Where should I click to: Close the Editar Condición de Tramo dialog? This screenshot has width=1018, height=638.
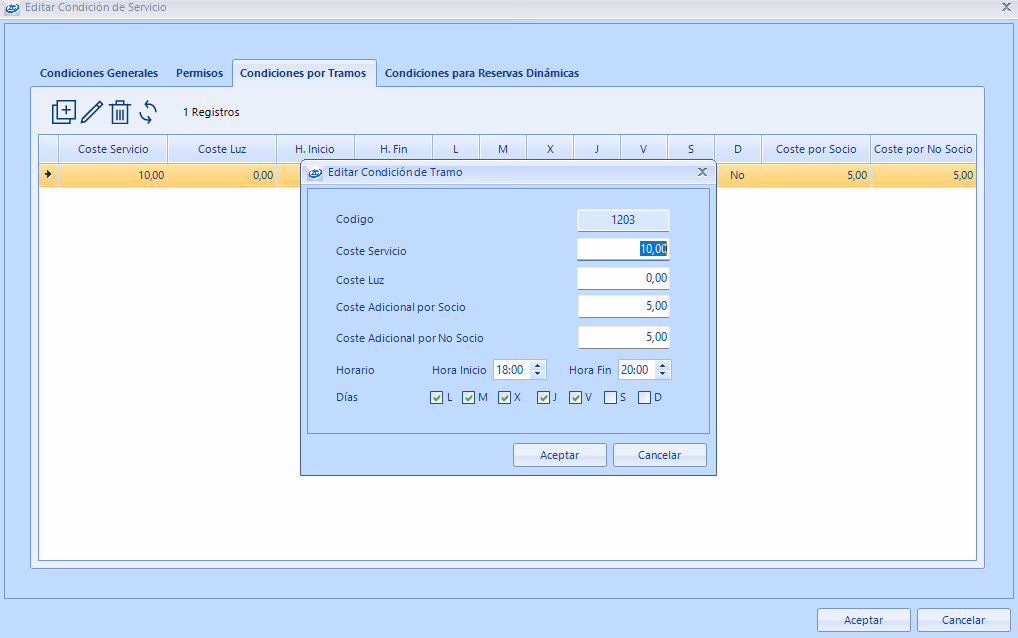pos(702,172)
